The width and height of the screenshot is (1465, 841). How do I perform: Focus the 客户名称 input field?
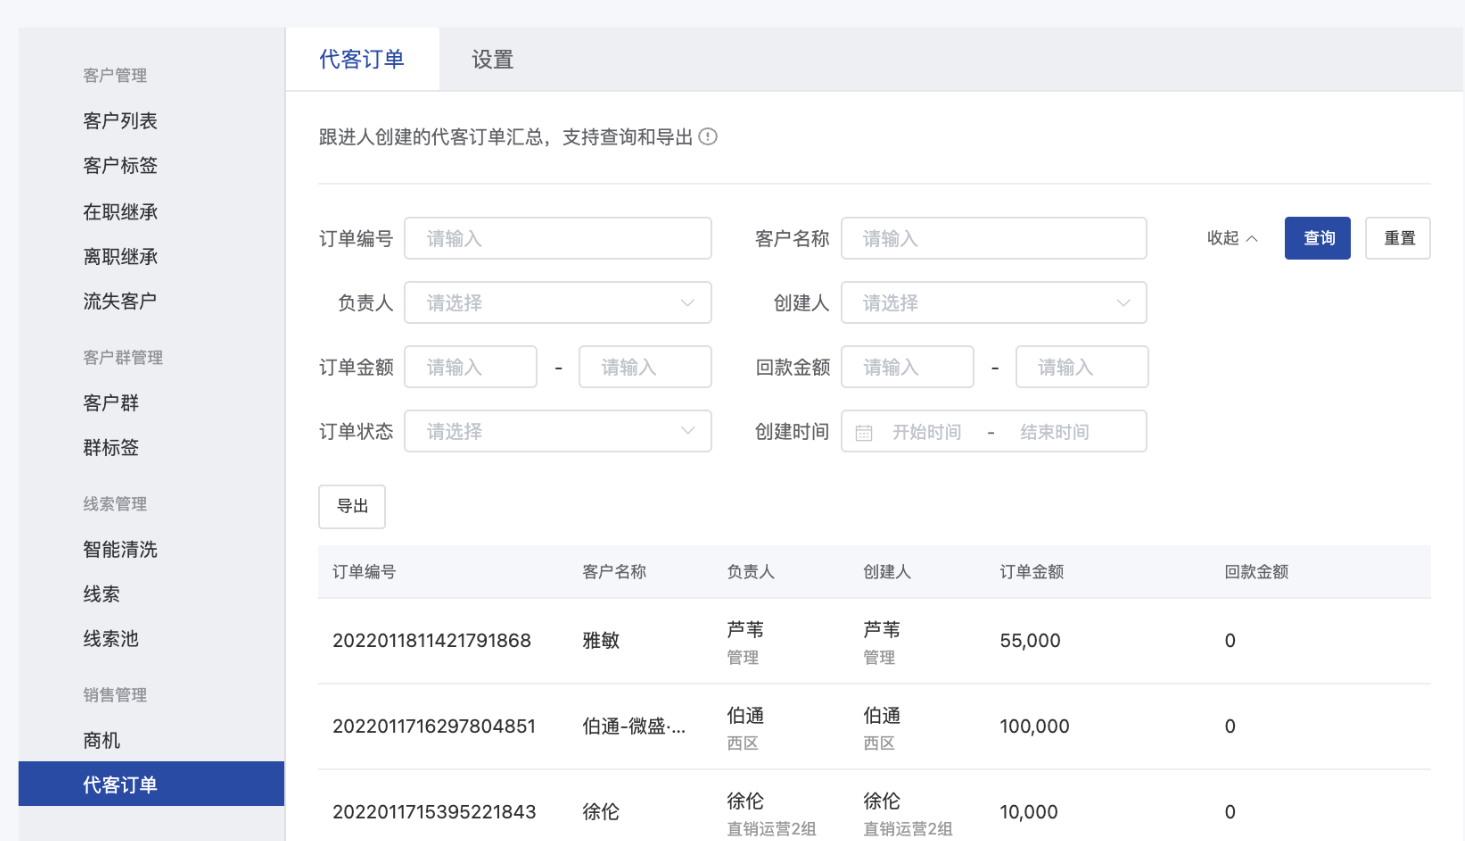(x=994, y=238)
